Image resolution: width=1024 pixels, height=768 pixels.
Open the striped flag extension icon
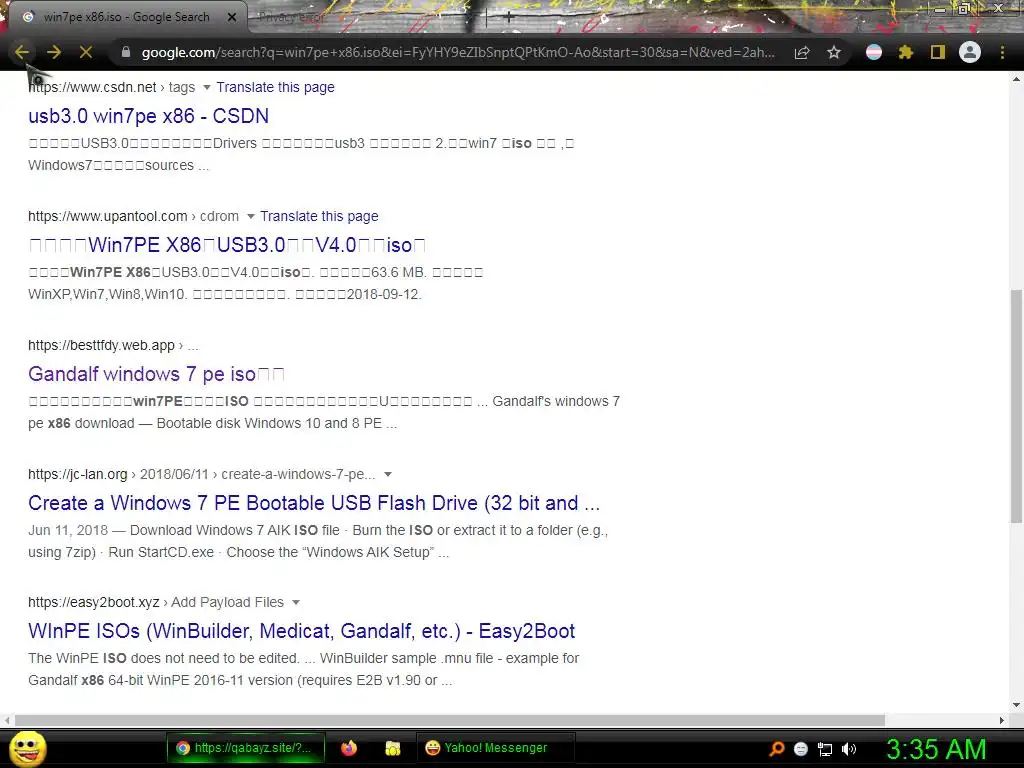(x=874, y=52)
